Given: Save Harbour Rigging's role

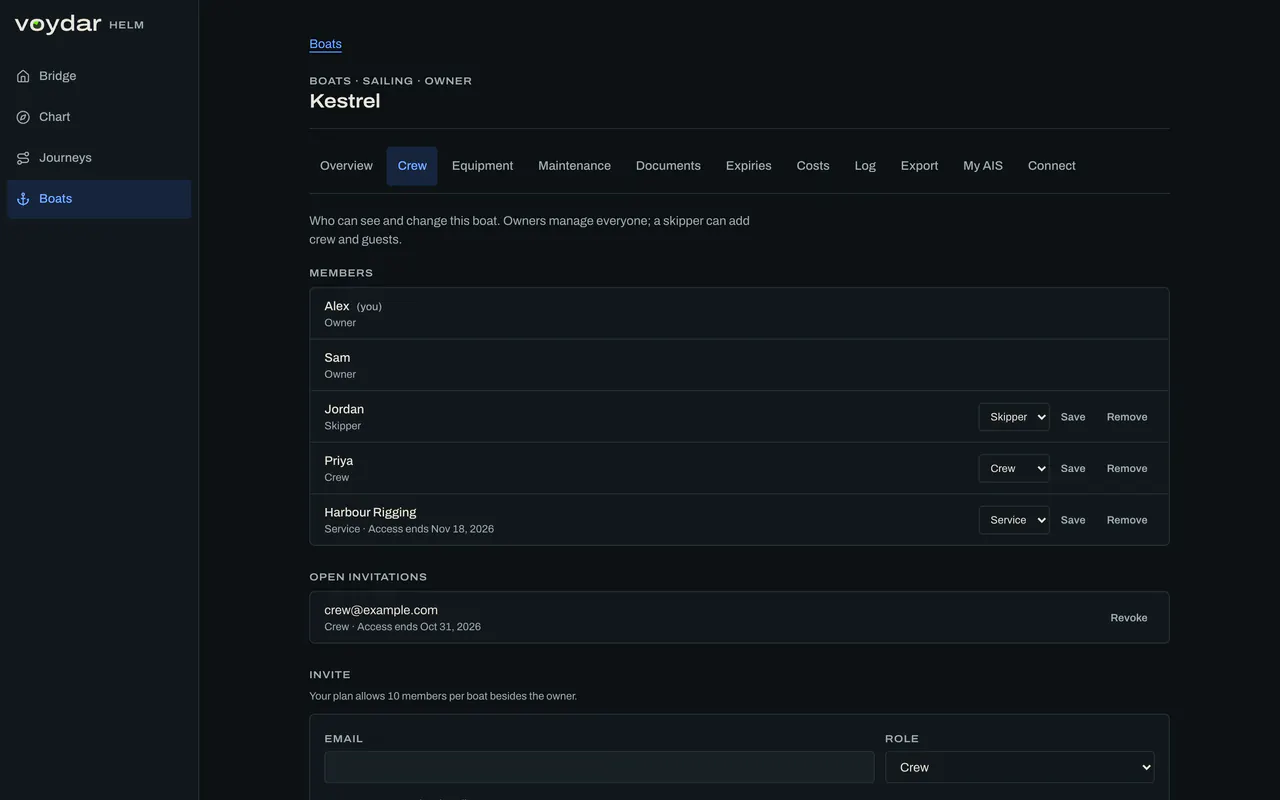Looking at the screenshot, I should coord(1073,520).
